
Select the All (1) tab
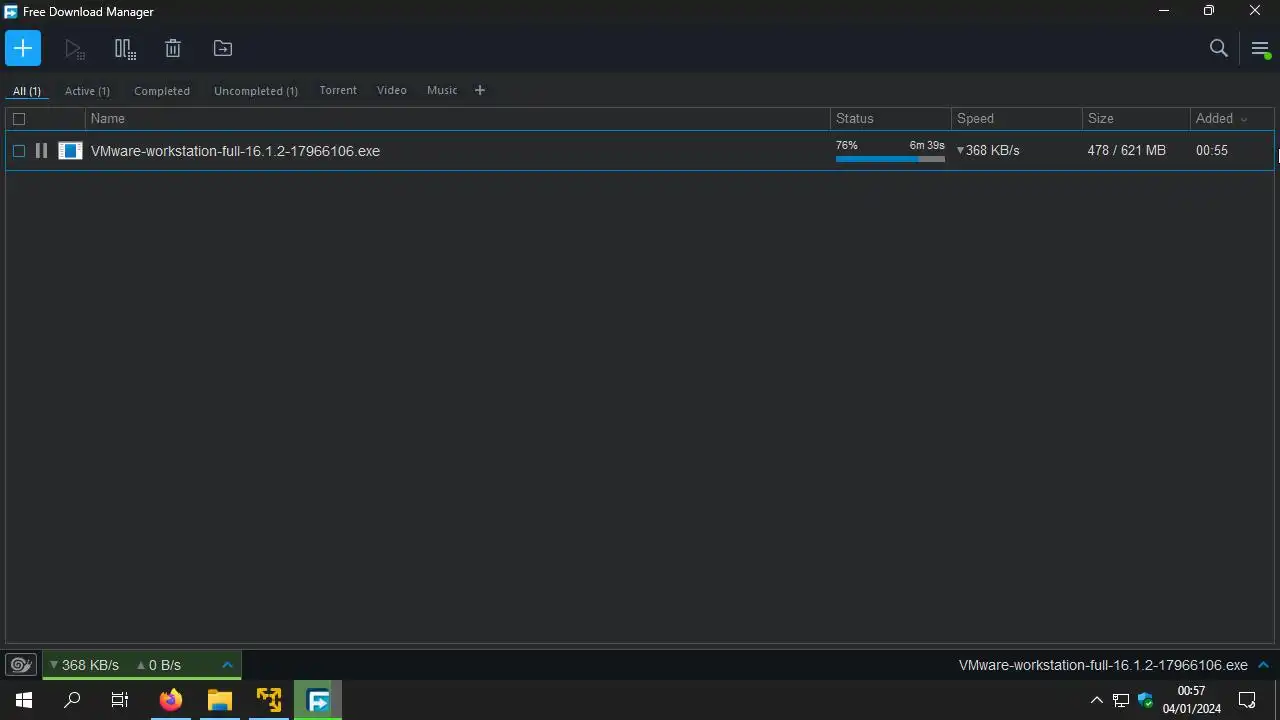[x=27, y=91]
